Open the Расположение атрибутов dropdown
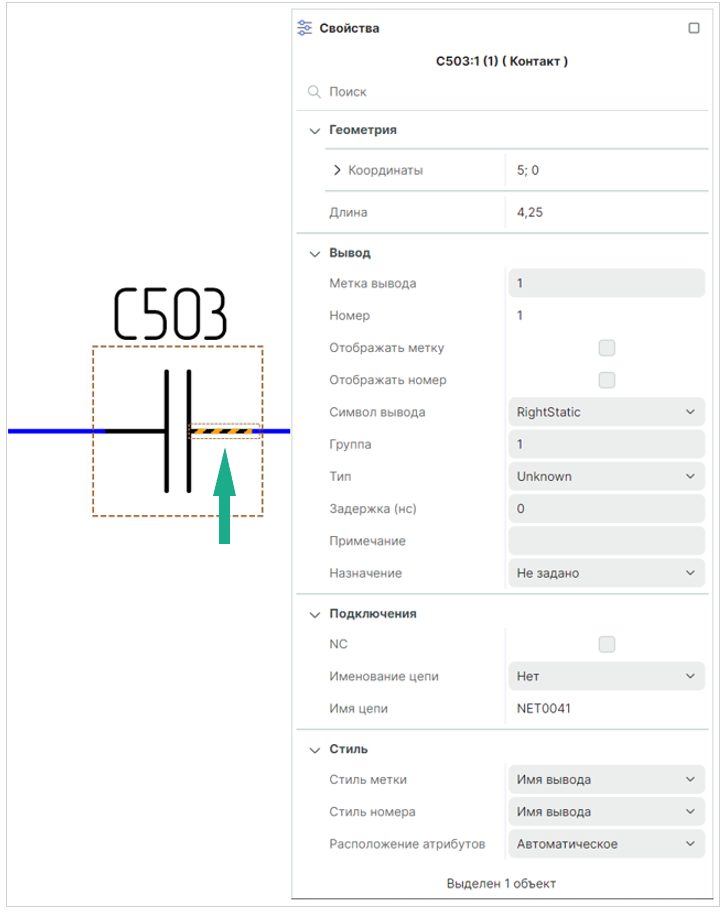The image size is (725, 914). pos(606,843)
